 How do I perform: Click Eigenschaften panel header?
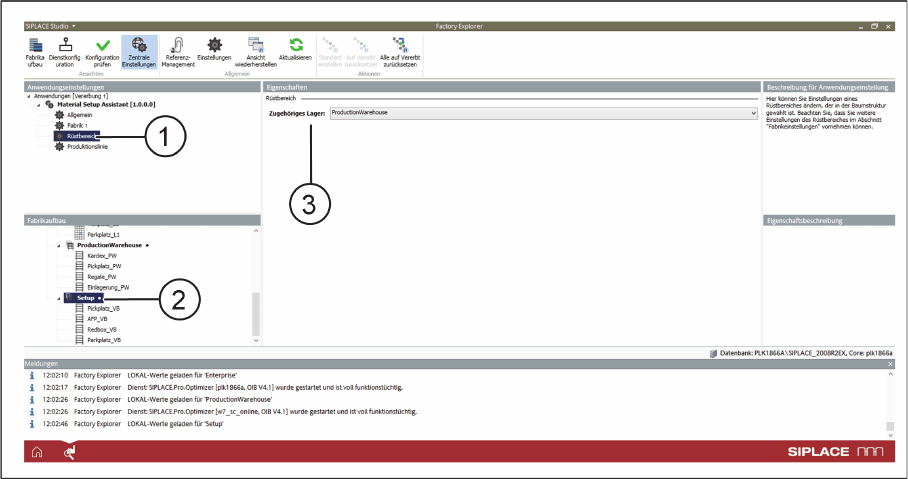(511, 87)
